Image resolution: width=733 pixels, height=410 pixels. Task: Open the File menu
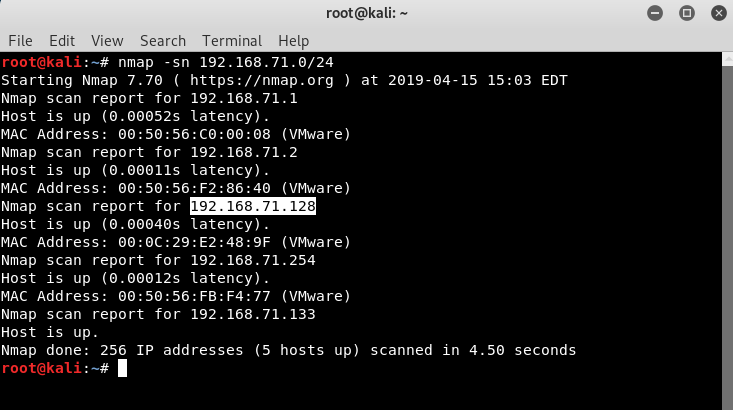tap(21, 41)
